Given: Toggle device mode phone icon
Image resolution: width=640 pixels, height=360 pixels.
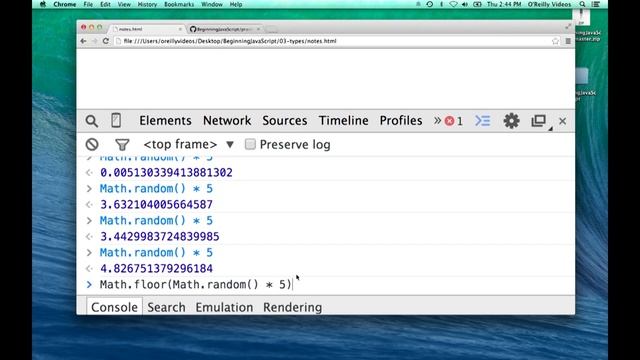Looking at the screenshot, I should point(116,120).
